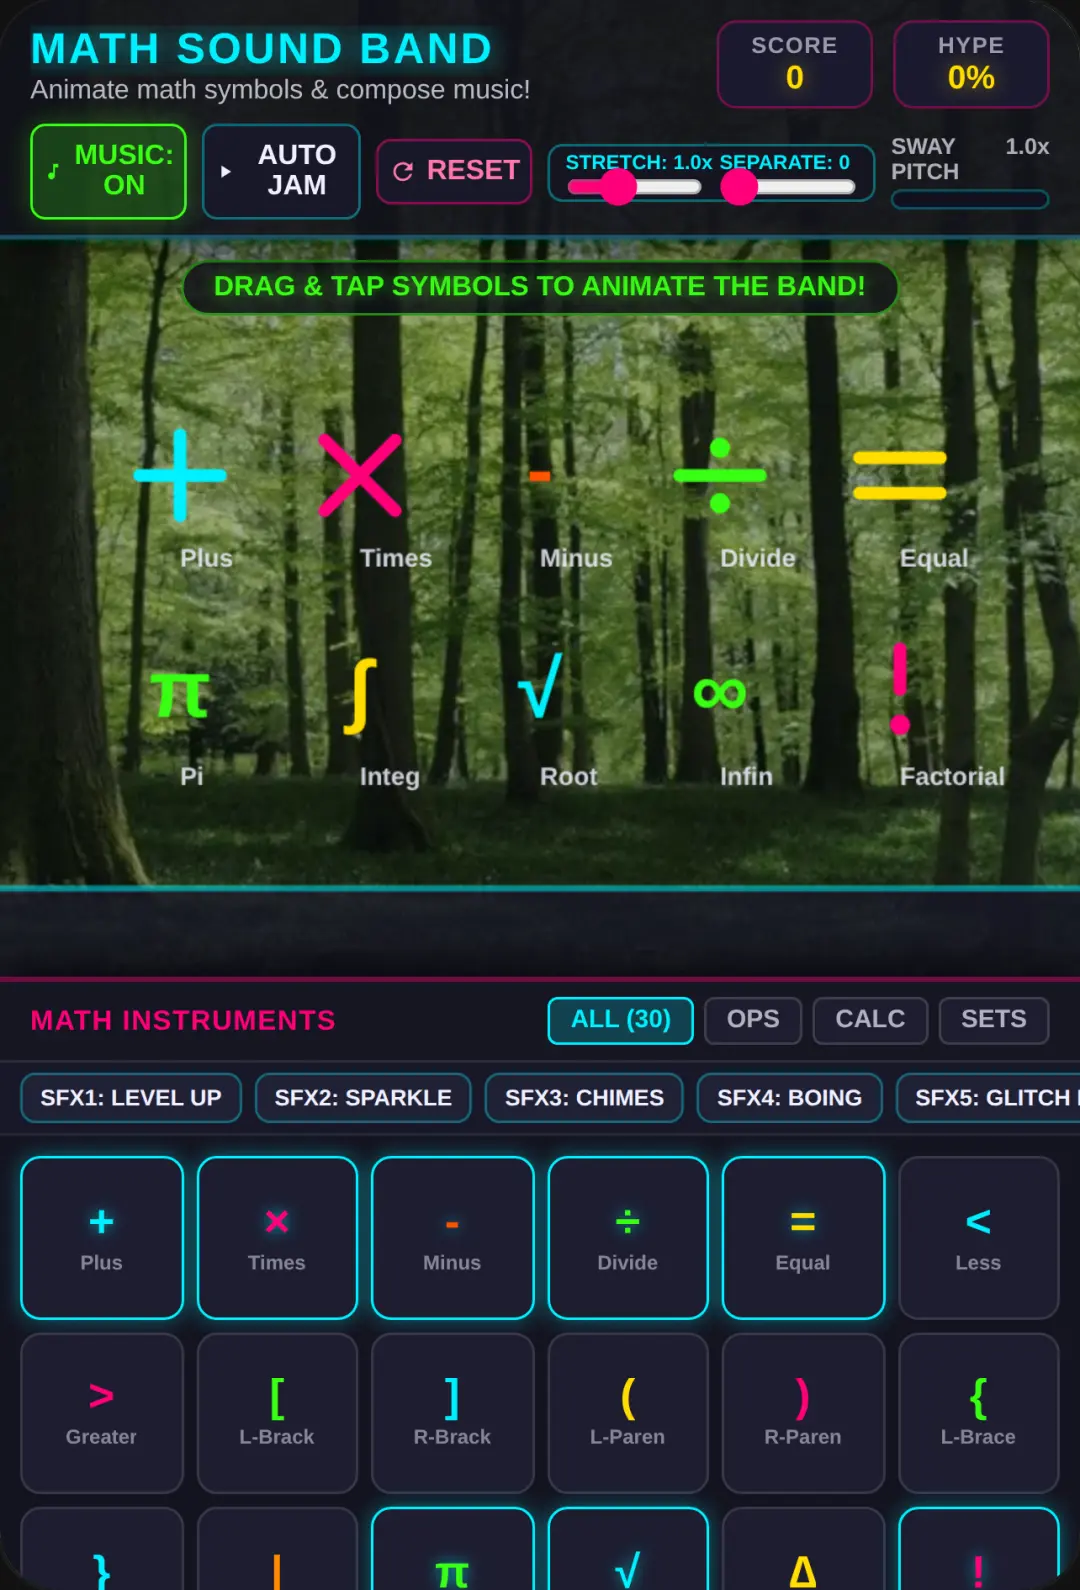Toggle the Equal instrument tile
This screenshot has width=1080, height=1590.
pyautogui.click(x=803, y=1238)
